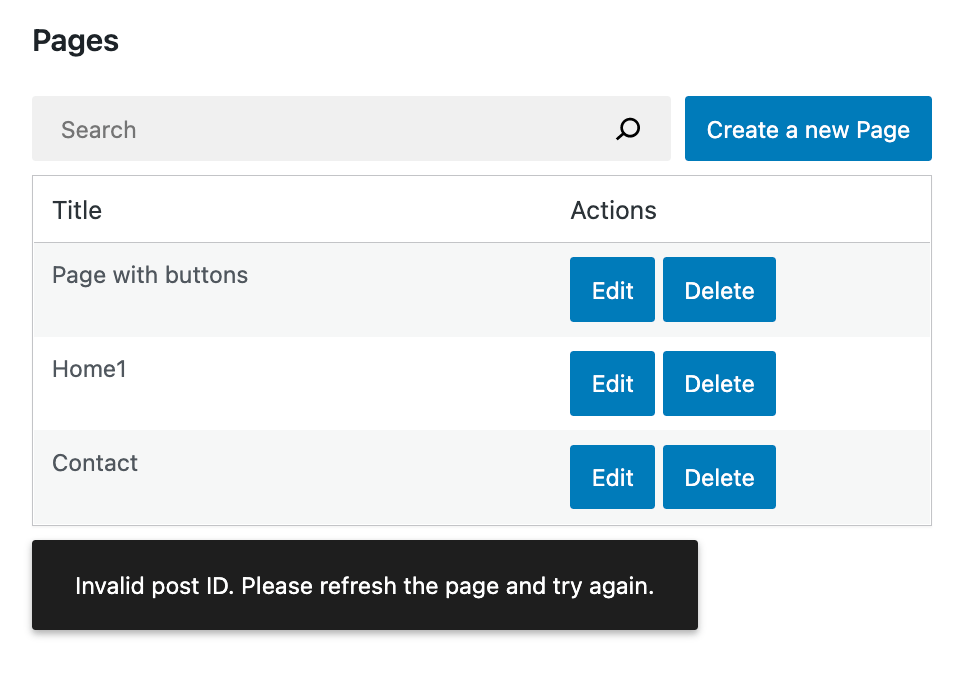
Task: Click the magnifier search icon
Action: click(628, 129)
